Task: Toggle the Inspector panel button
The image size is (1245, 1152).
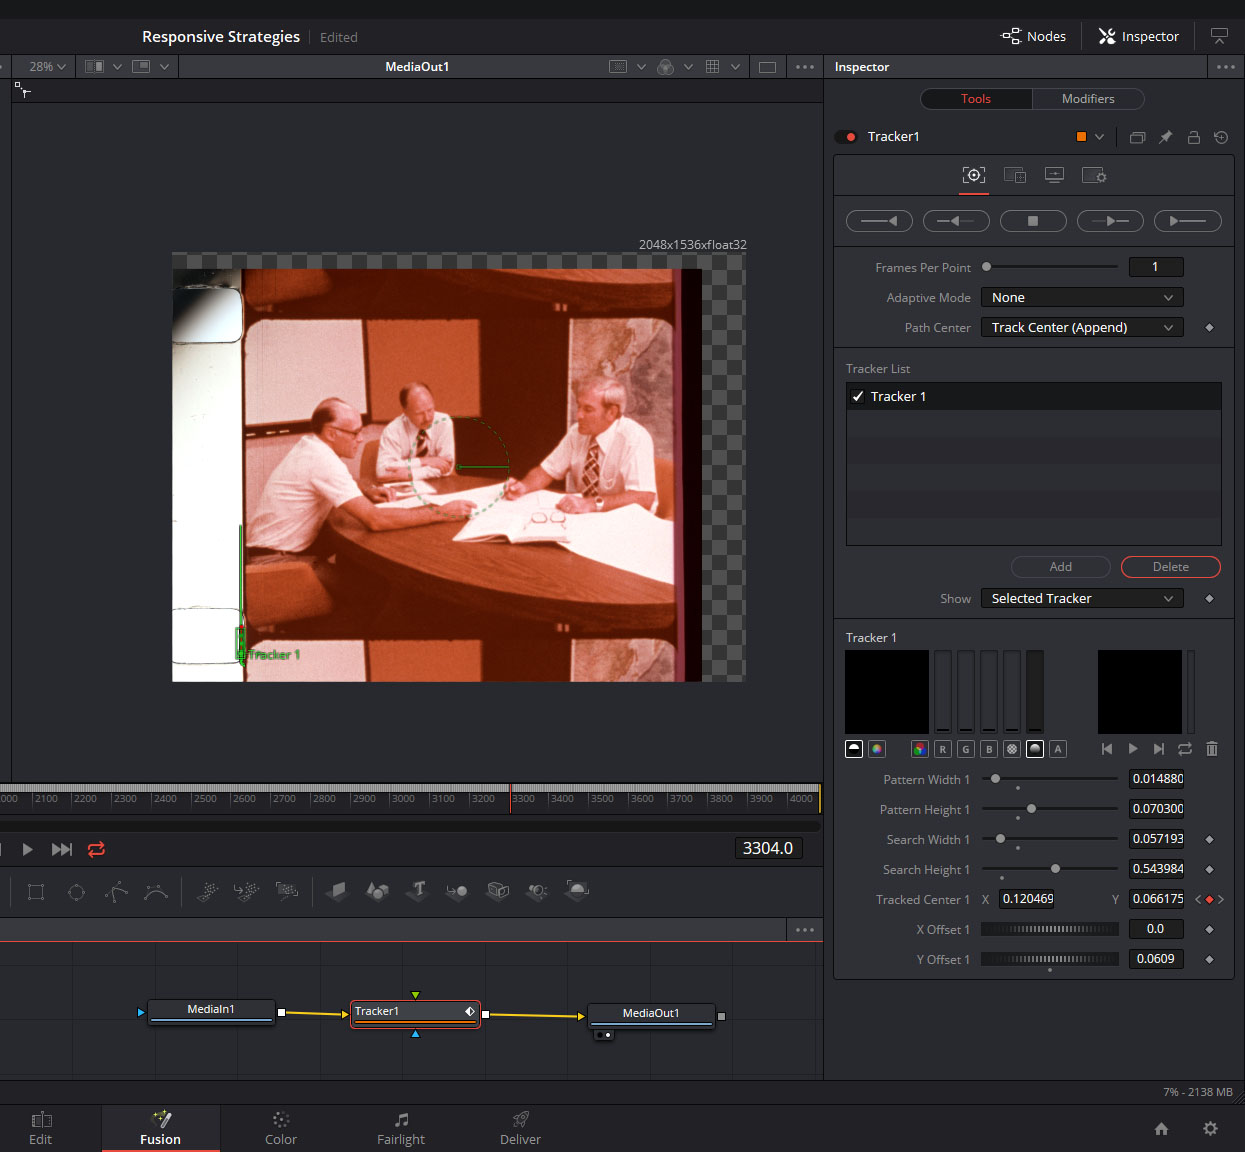Action: pos(1139,37)
